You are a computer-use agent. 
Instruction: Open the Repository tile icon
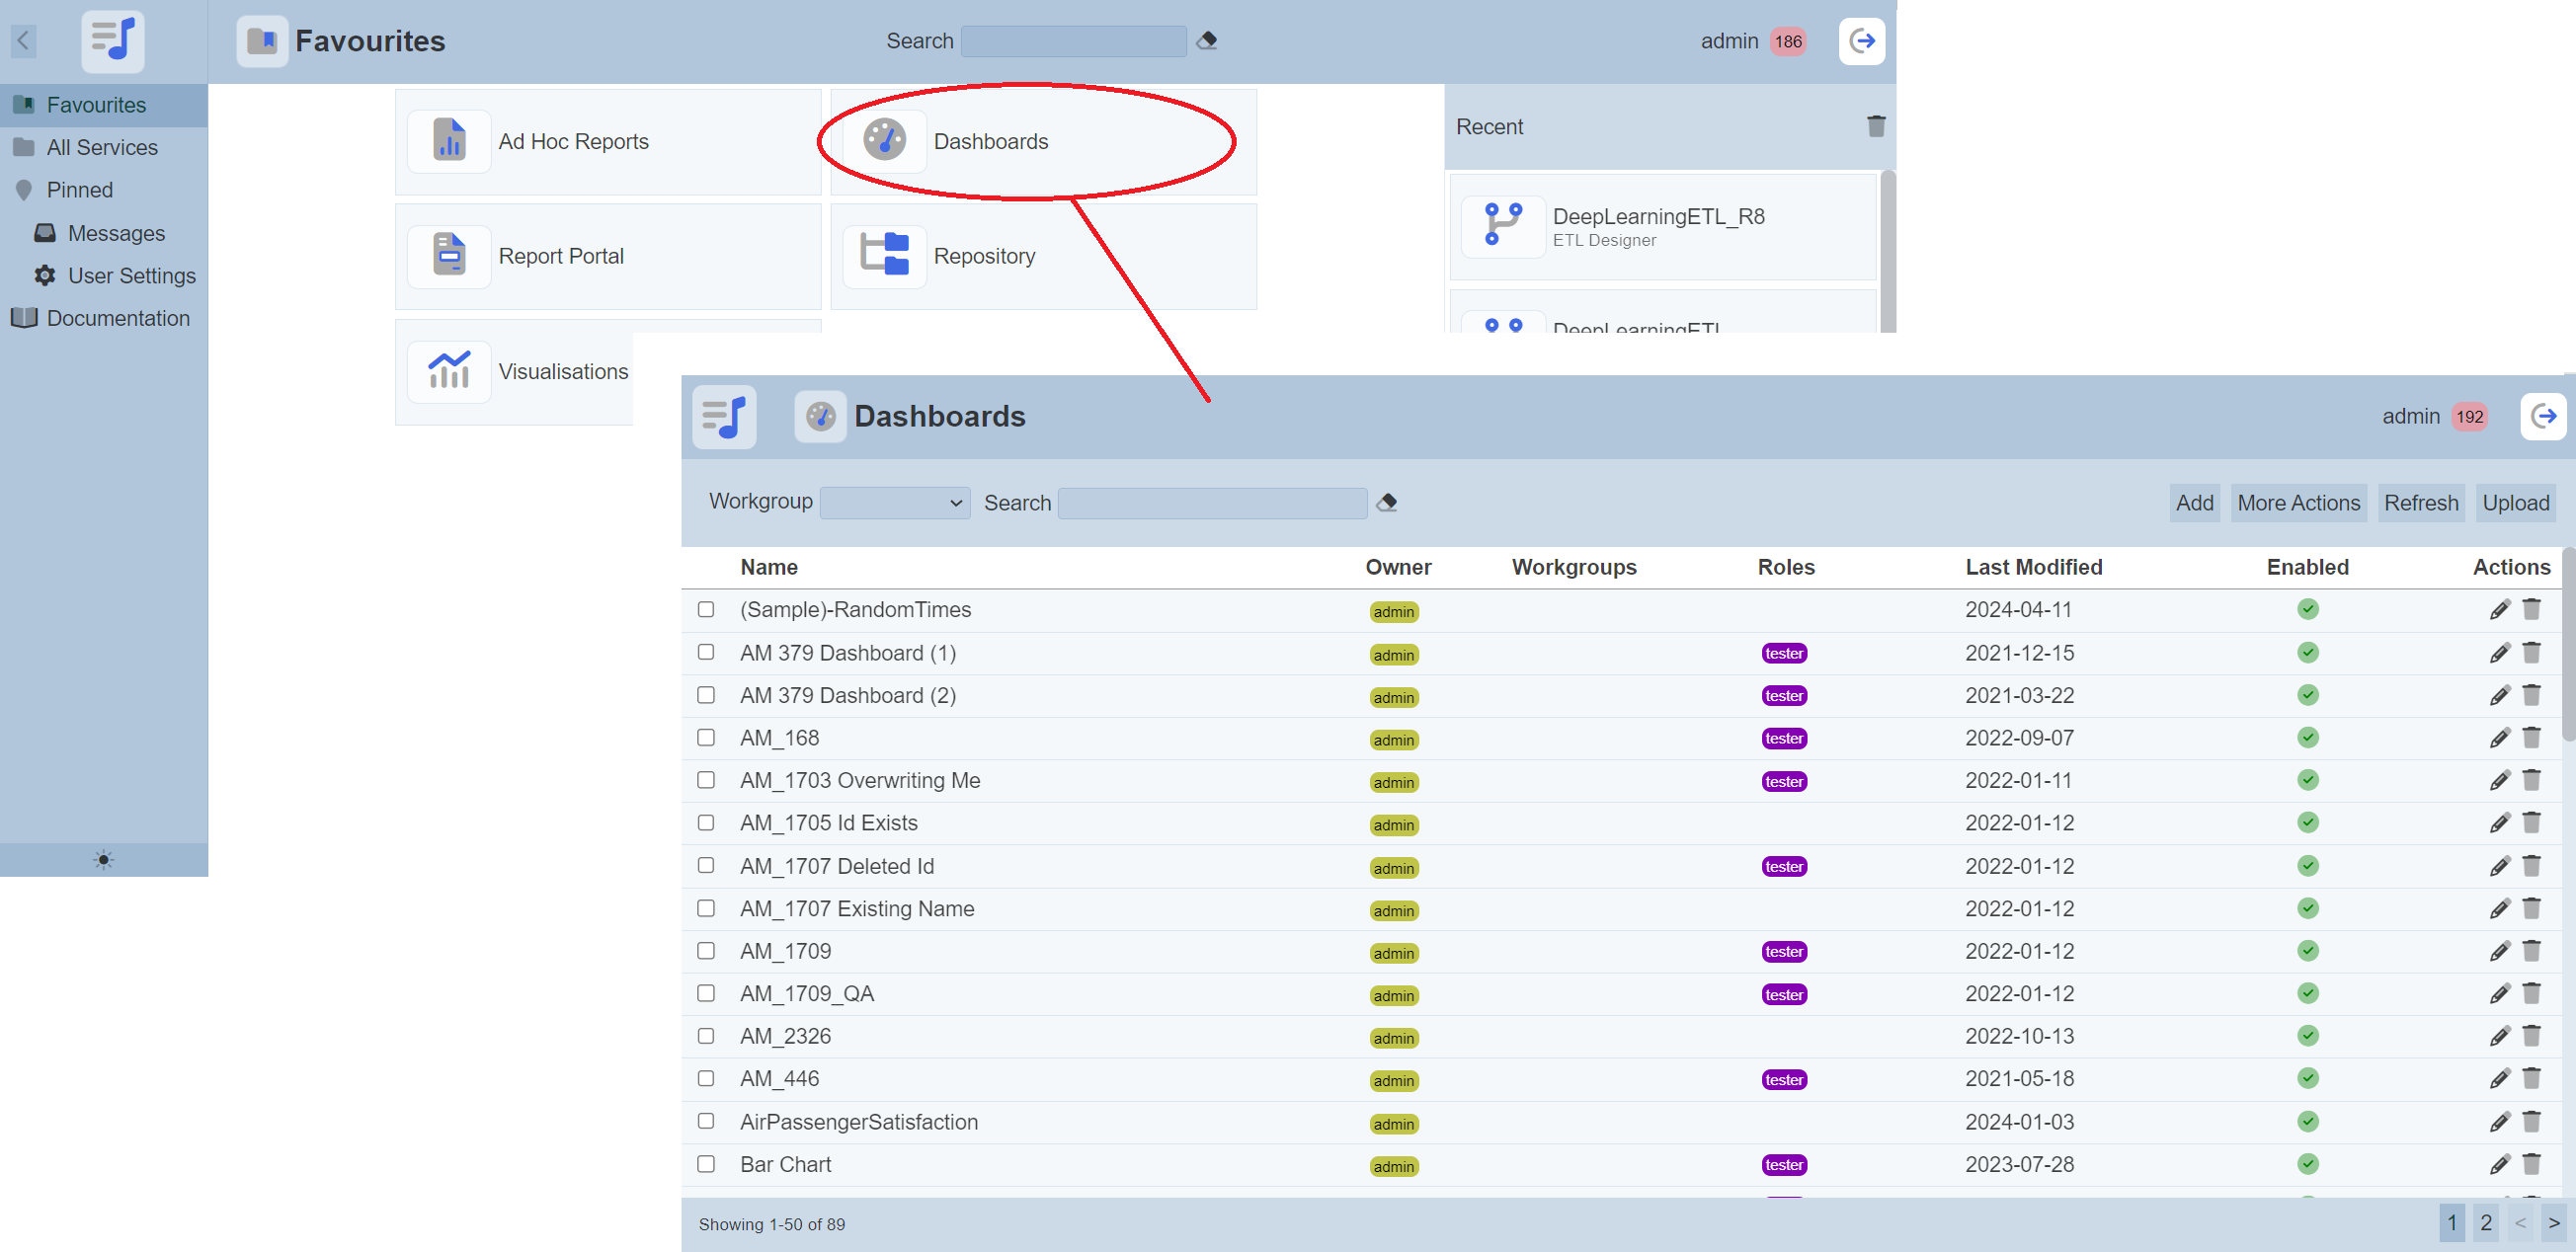(x=884, y=256)
